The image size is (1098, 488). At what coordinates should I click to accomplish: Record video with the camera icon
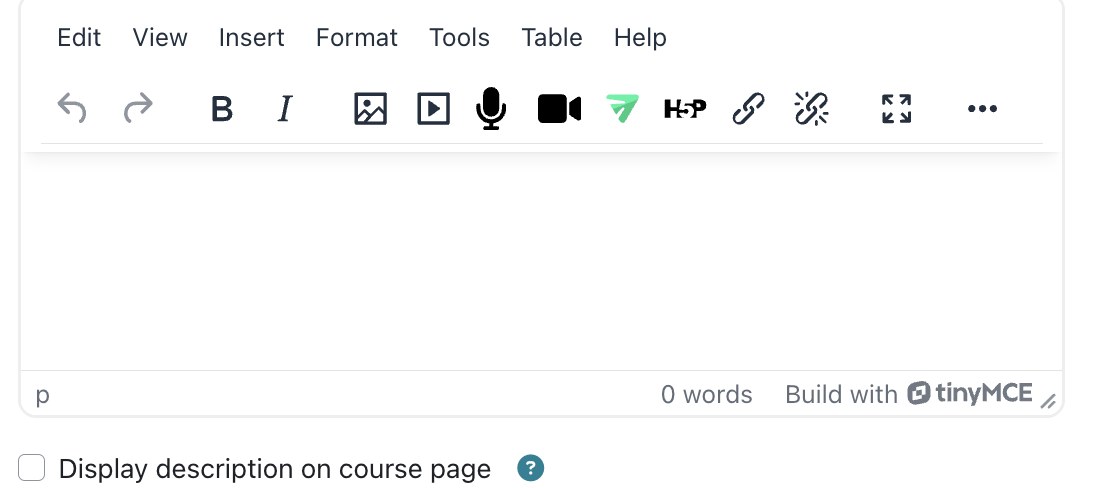559,109
